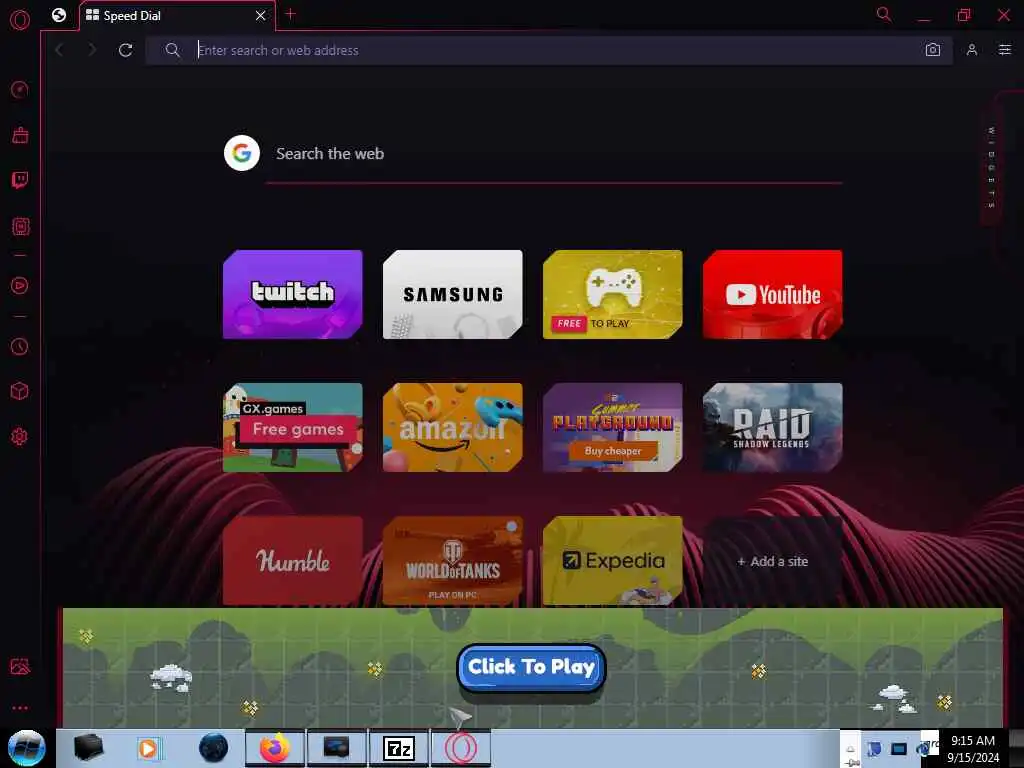Open Easy Setup sliders icon

1004,50
